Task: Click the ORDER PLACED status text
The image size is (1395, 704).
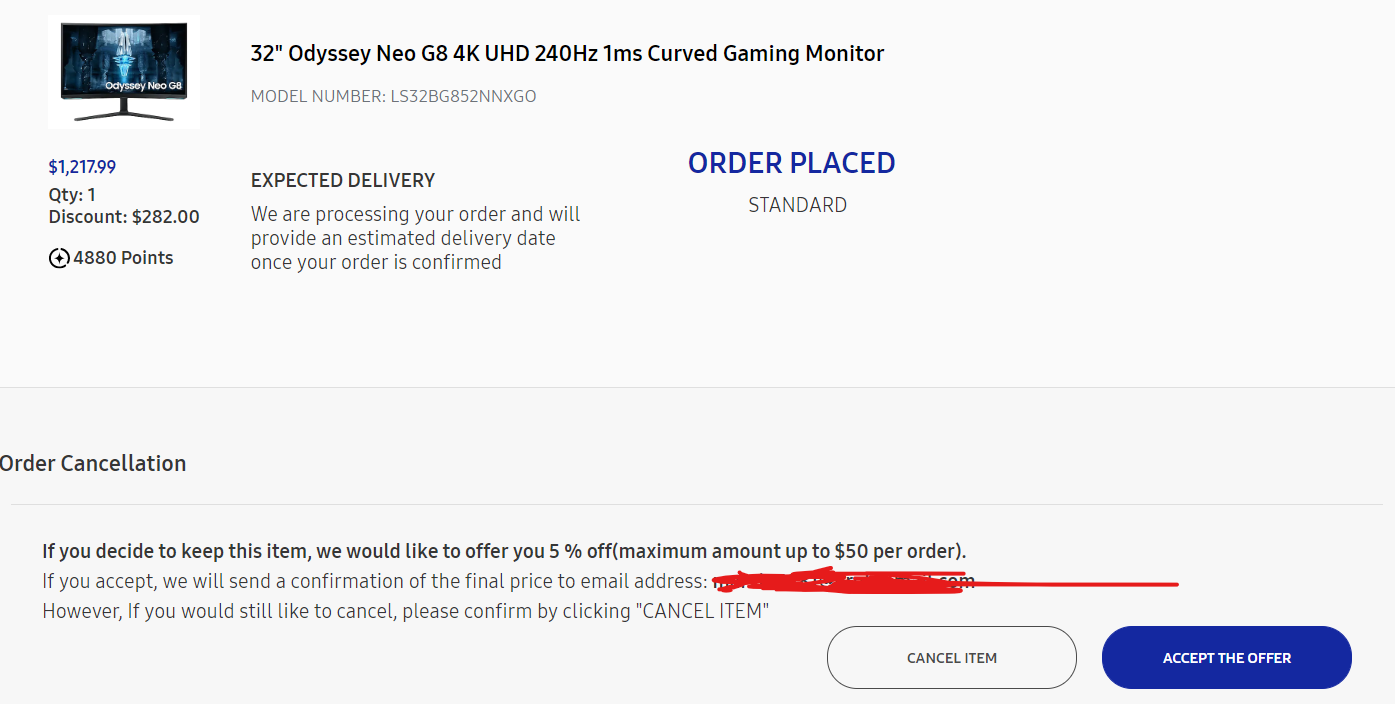Action: 791,163
